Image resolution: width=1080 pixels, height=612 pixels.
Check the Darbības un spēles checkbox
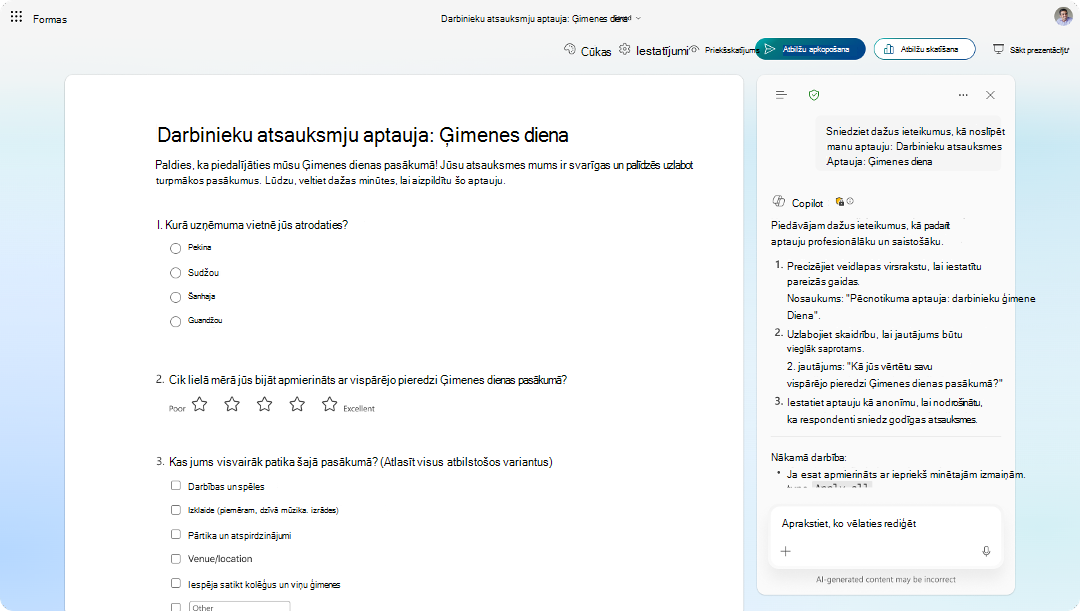point(176,485)
